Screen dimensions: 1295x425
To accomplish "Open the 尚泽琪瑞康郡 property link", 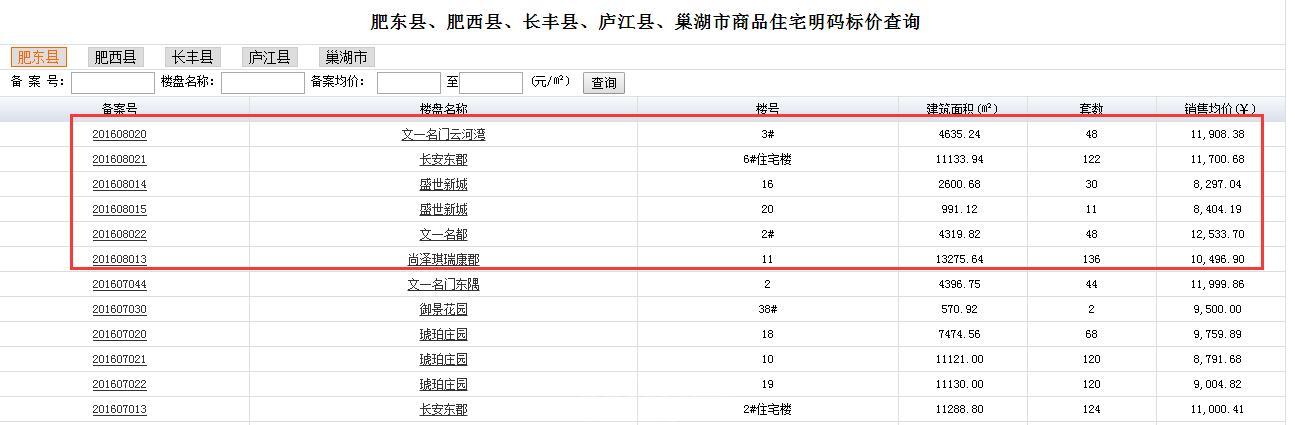I will coord(443,260).
